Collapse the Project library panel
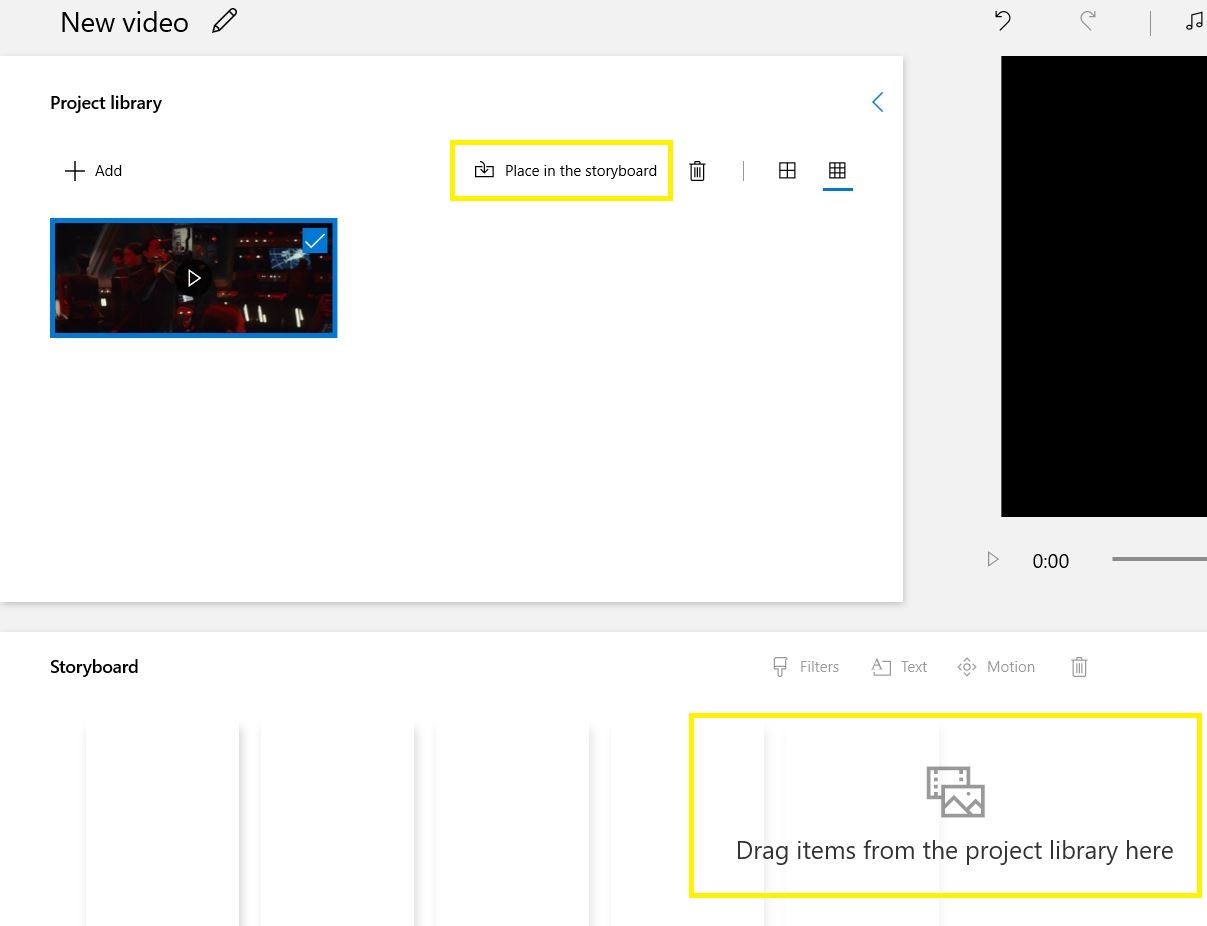 (x=877, y=102)
